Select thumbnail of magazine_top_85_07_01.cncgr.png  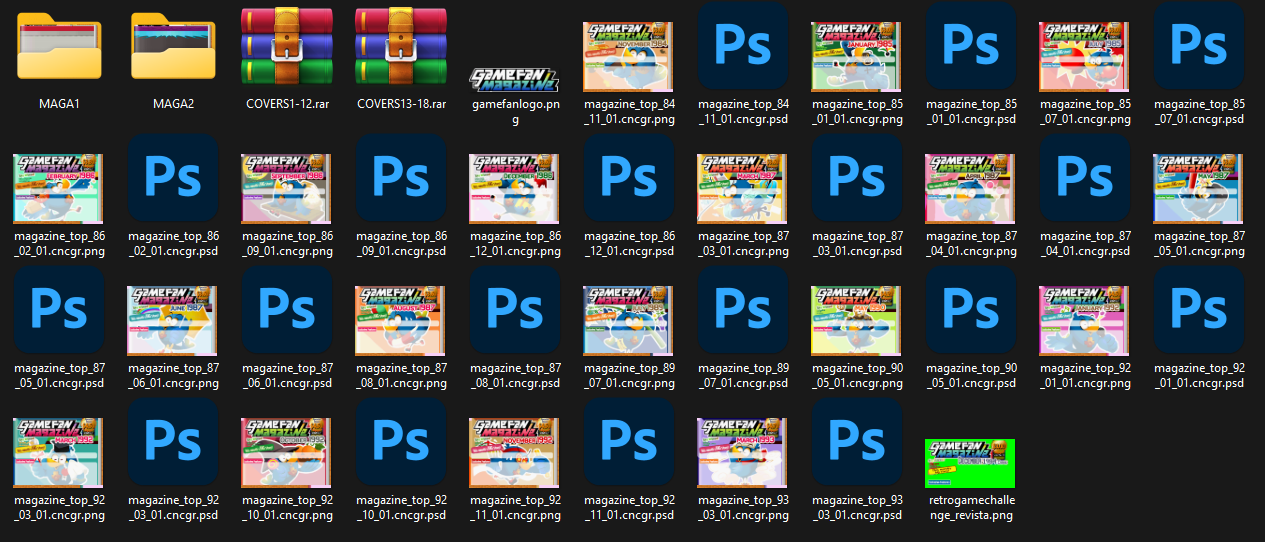point(1085,57)
